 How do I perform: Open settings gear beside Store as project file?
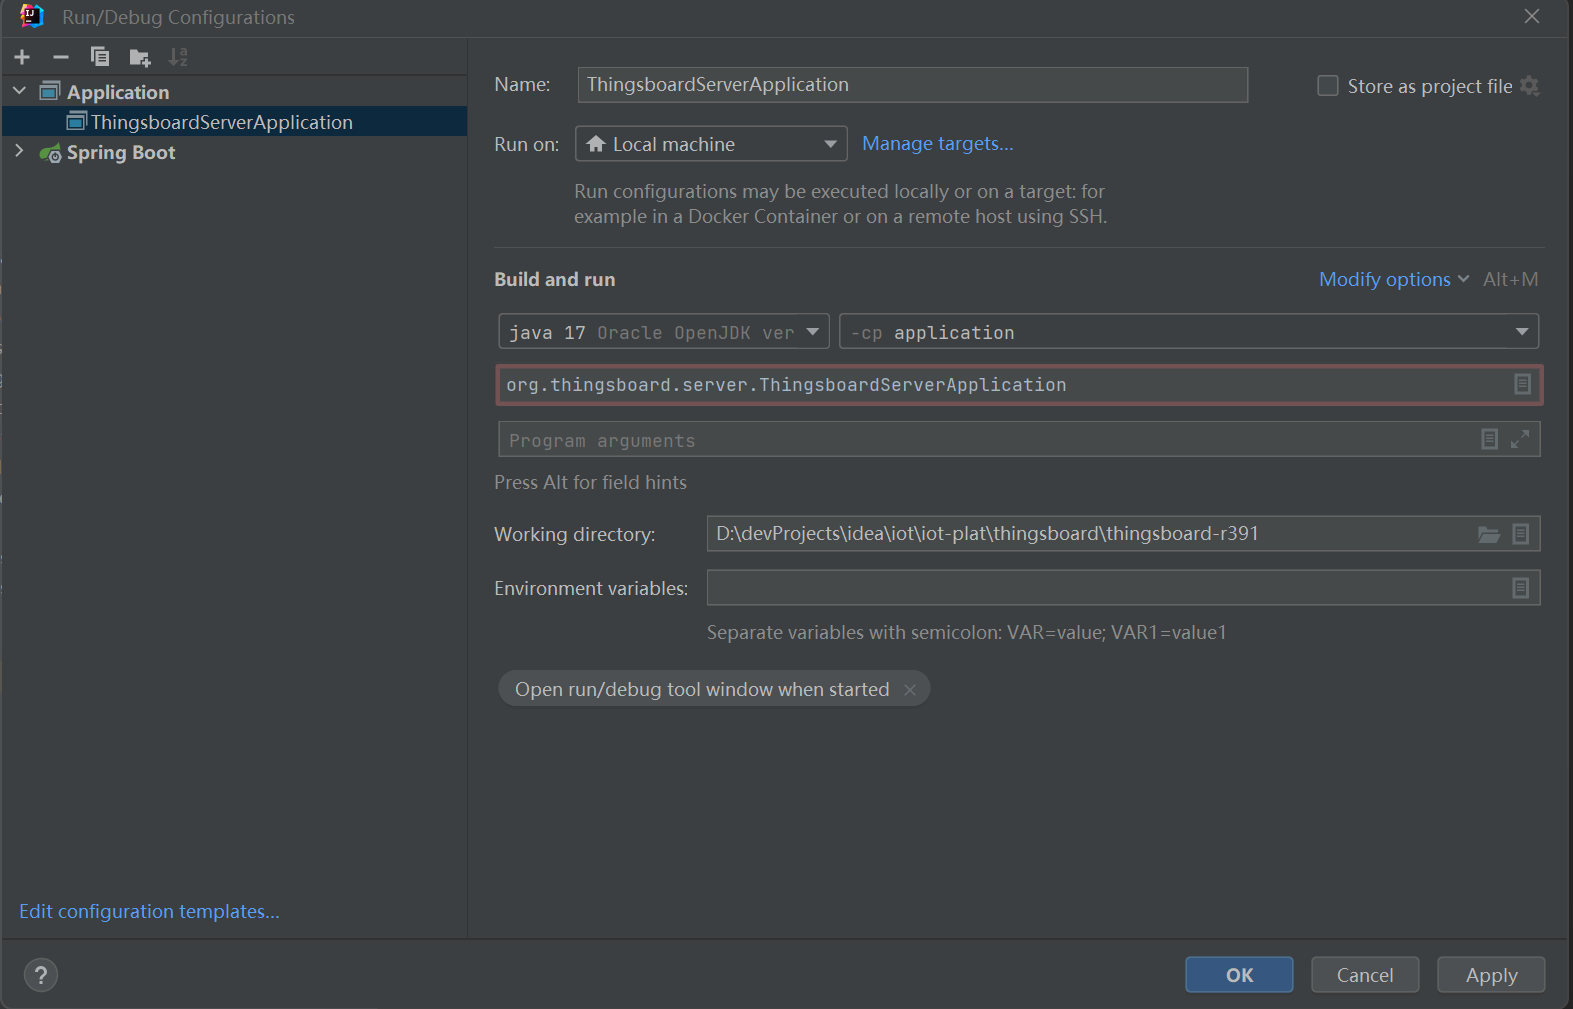tap(1529, 86)
